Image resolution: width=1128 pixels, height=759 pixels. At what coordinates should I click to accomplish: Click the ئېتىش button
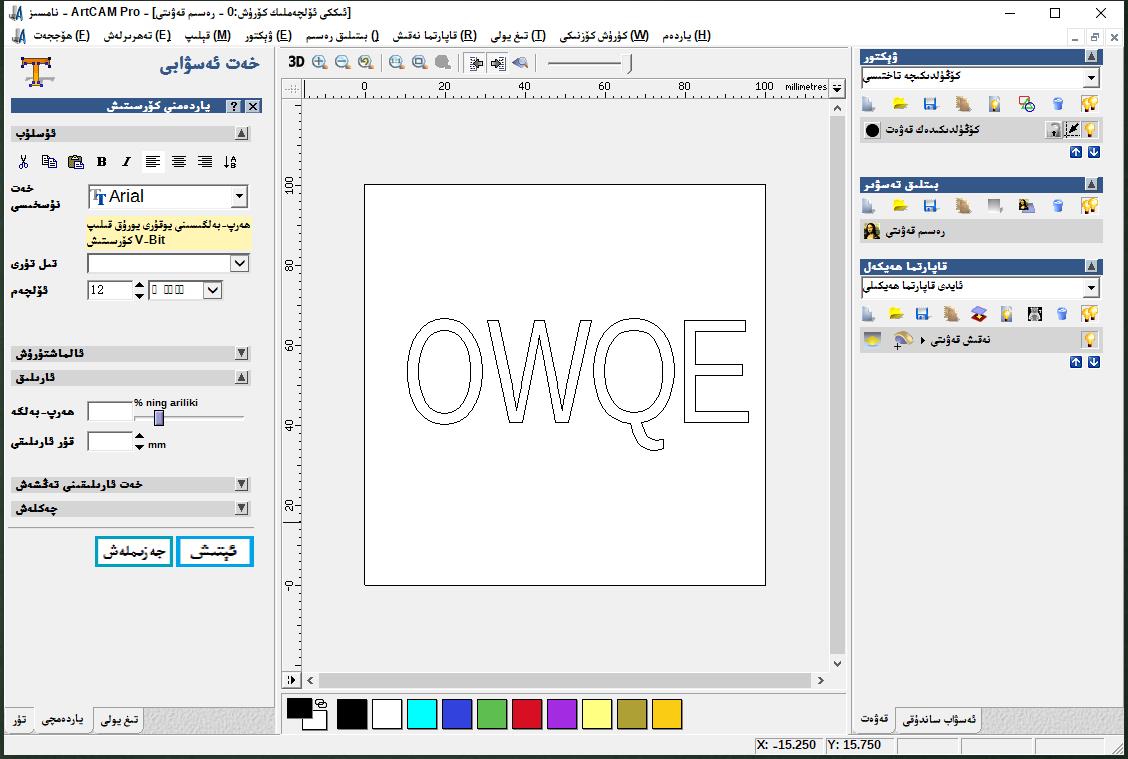214,552
